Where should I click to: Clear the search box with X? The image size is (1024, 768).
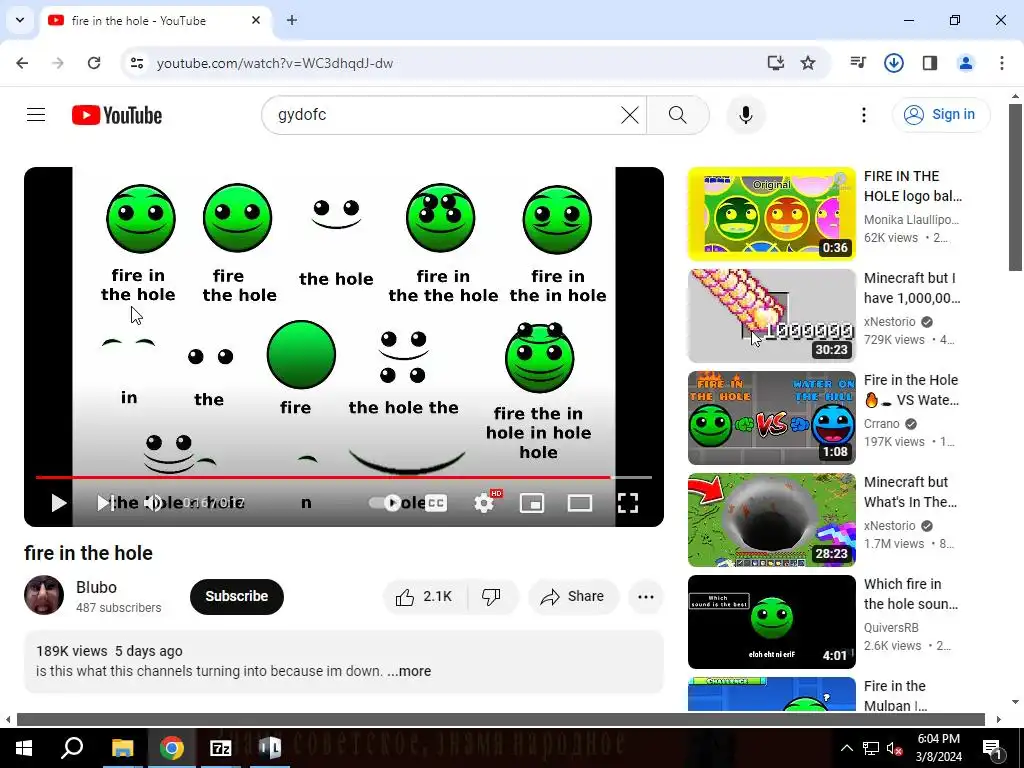[x=630, y=115]
